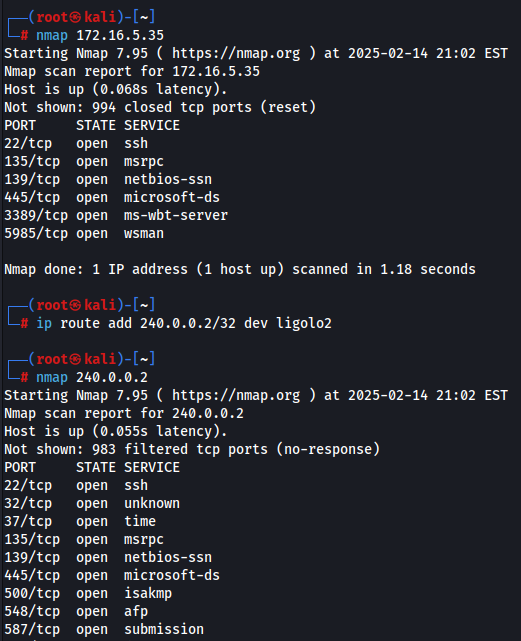Click the skull icon in second prompt
521x641 pixels.
75,305
